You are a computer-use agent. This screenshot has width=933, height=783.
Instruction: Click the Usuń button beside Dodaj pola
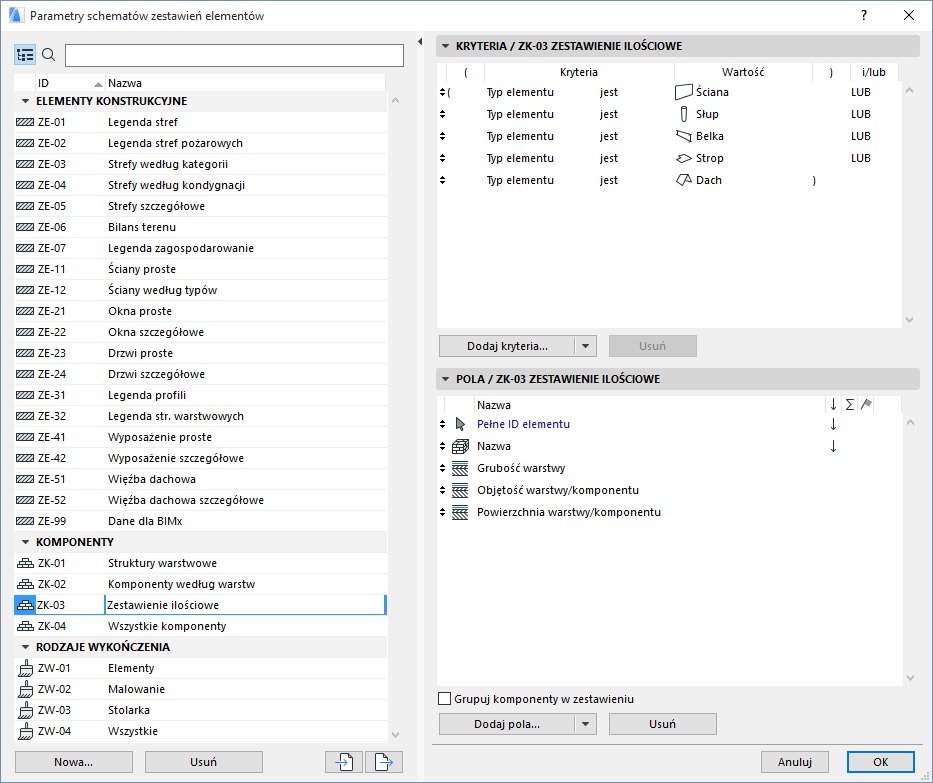[x=662, y=724]
